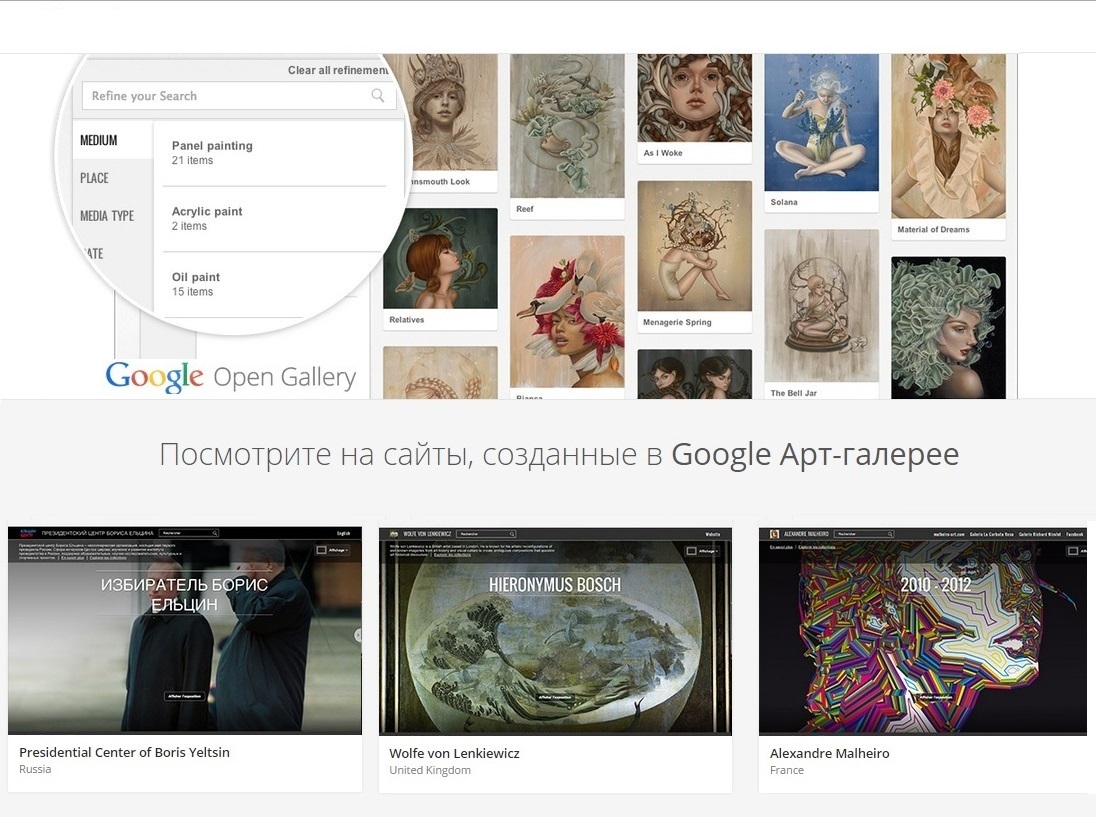Click the ИЗБИРАТЕЛЬ БОРИС ЕЛЬЦИН heading
The width and height of the screenshot is (1096, 817).
[x=185, y=595]
